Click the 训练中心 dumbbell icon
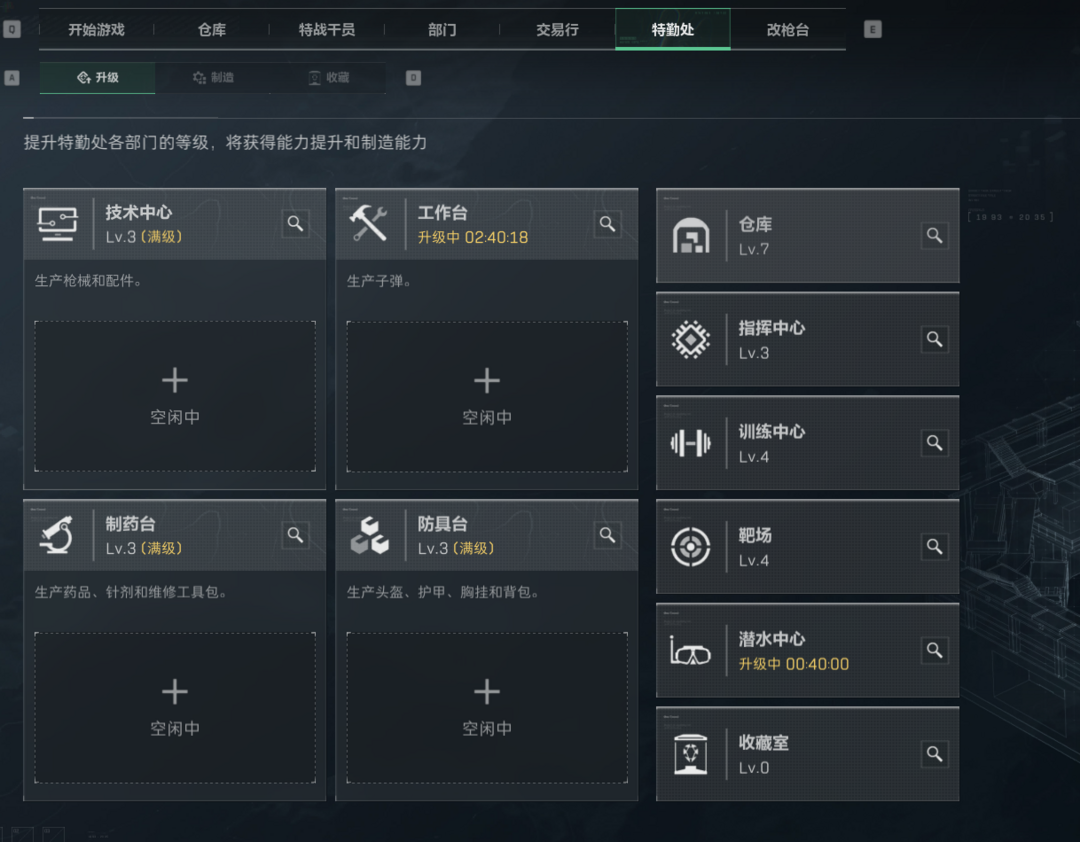The width and height of the screenshot is (1080, 842). tap(691, 444)
